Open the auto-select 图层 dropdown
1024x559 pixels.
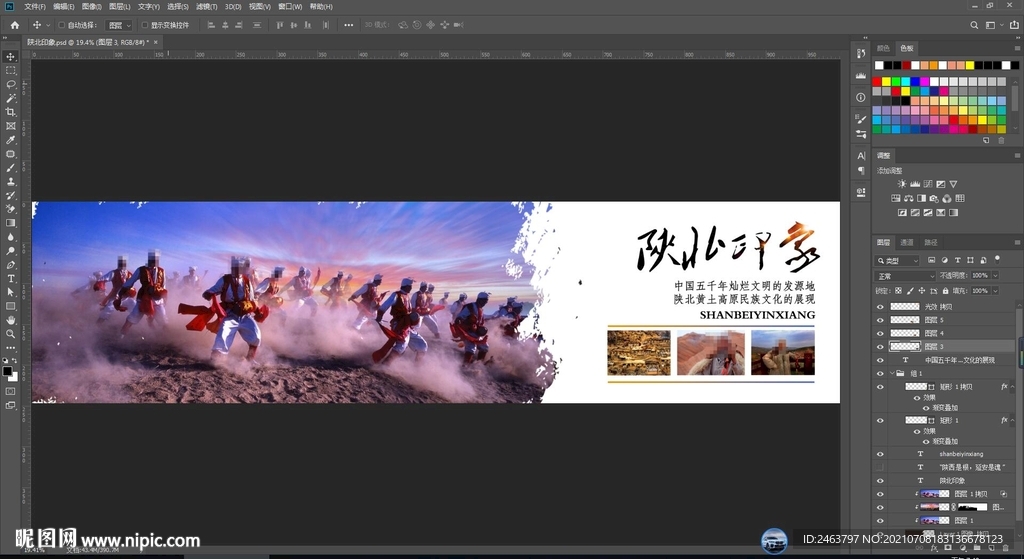click(x=119, y=25)
